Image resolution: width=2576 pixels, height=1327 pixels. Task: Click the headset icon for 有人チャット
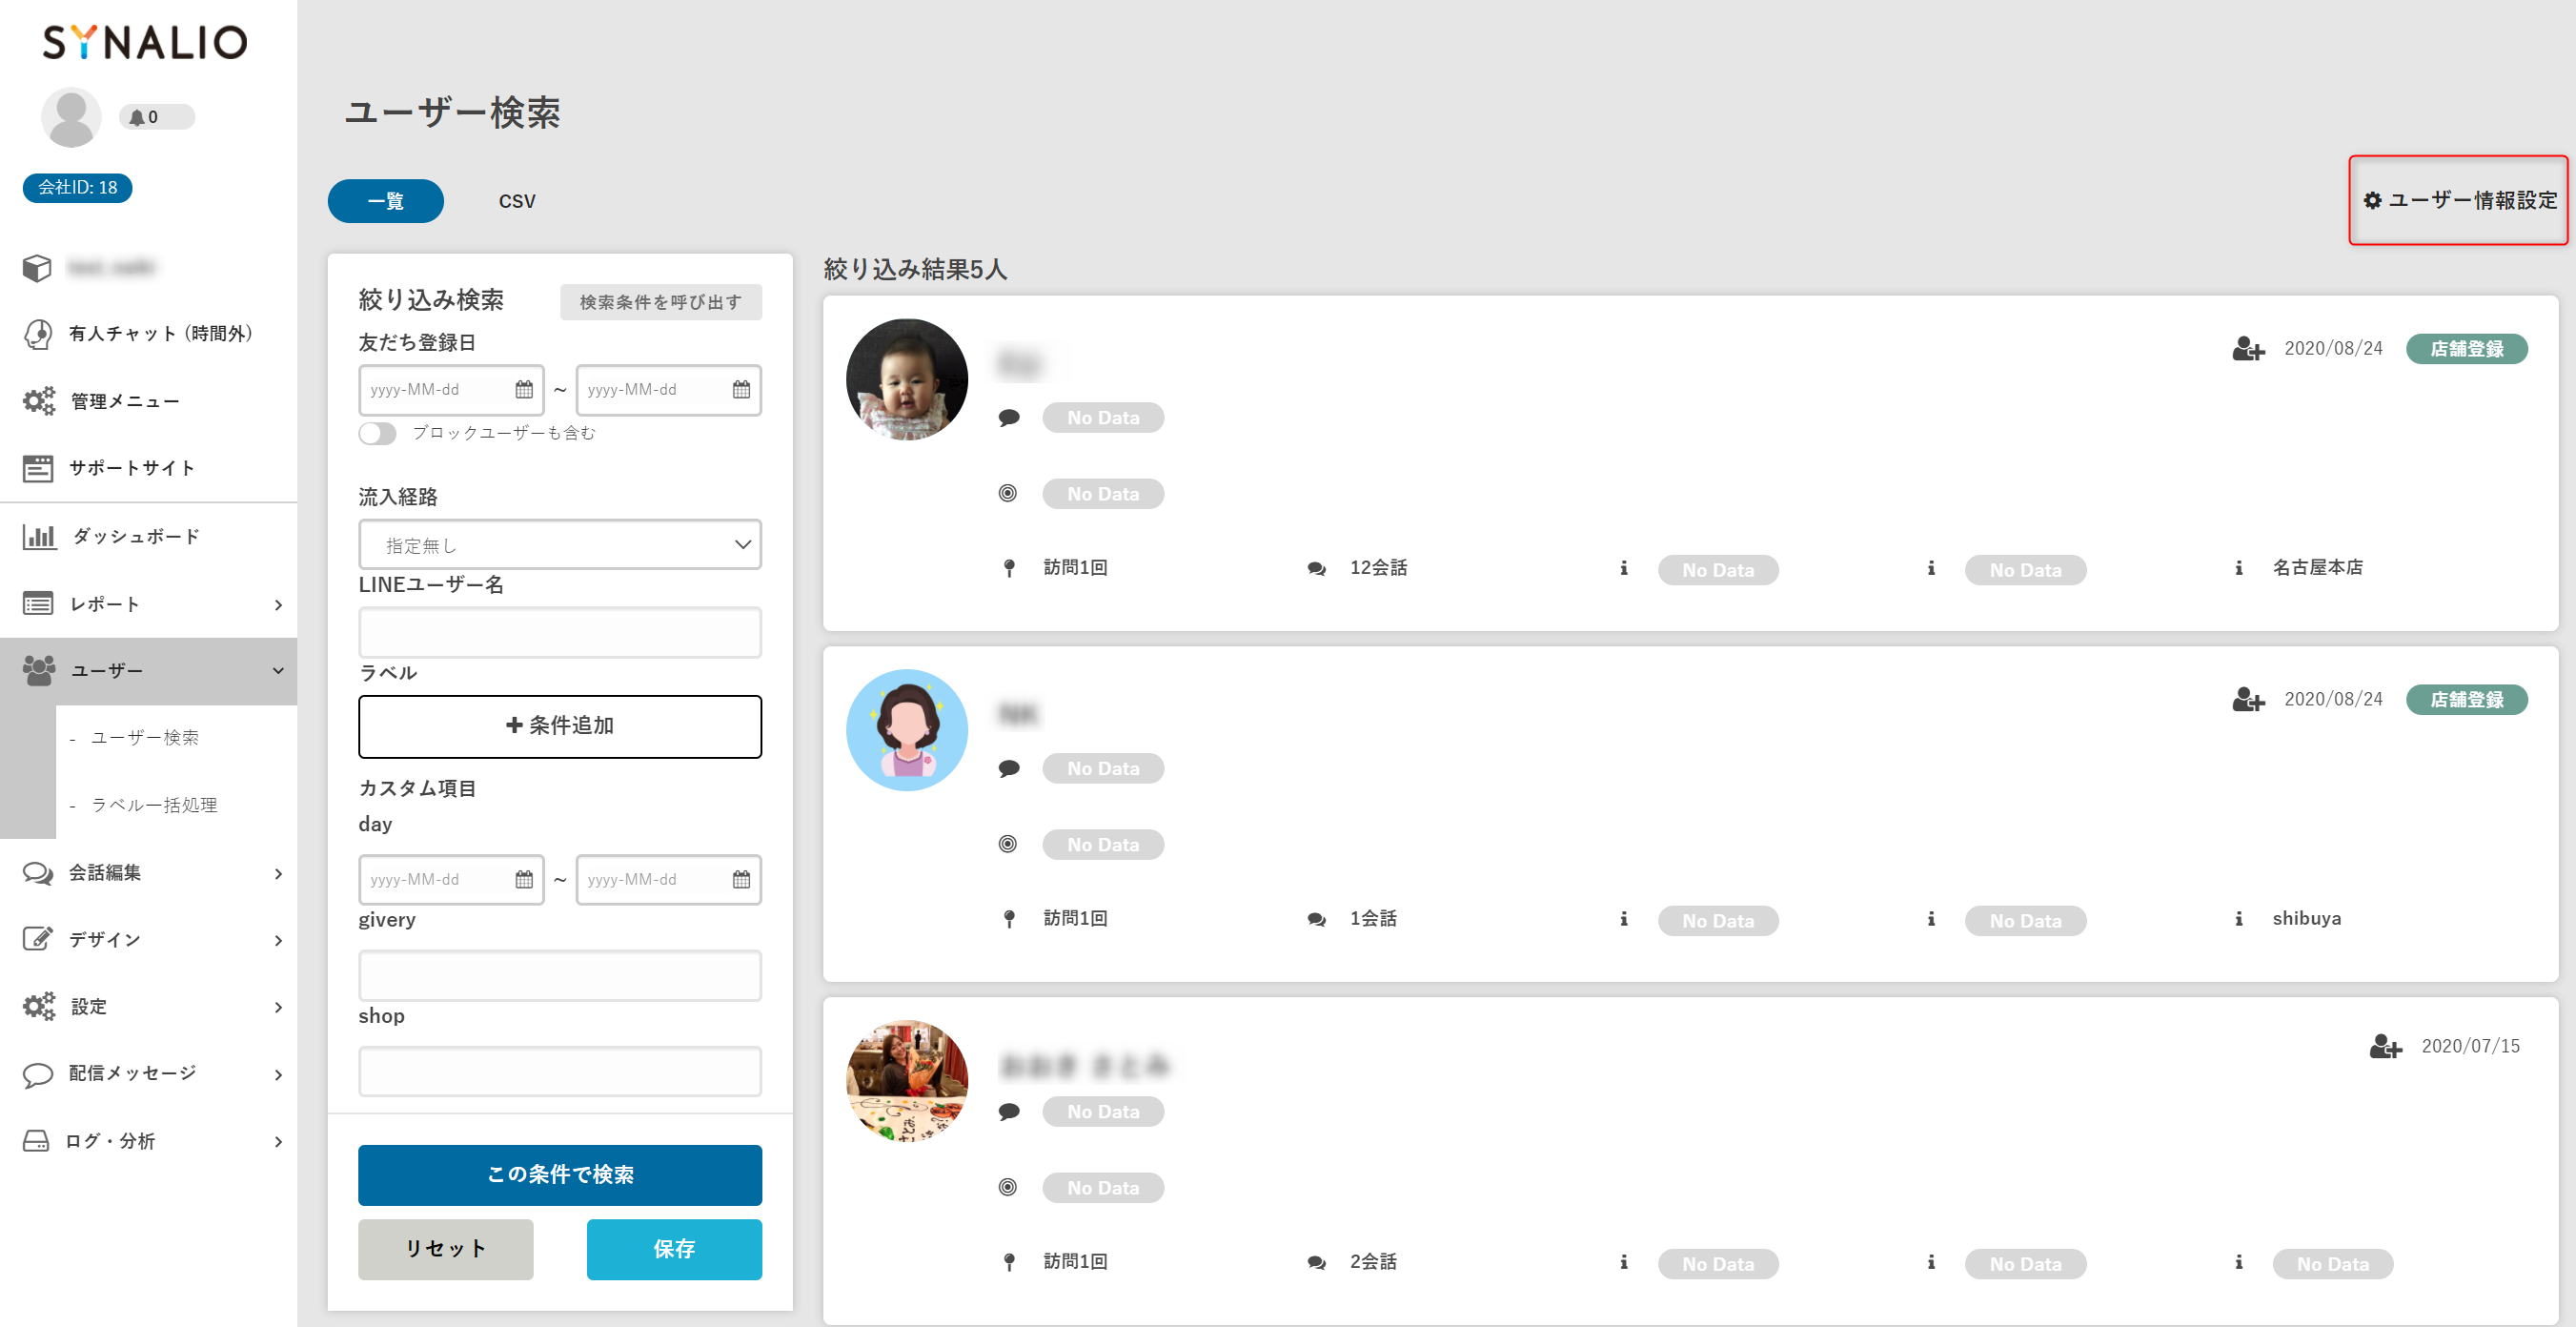38,334
